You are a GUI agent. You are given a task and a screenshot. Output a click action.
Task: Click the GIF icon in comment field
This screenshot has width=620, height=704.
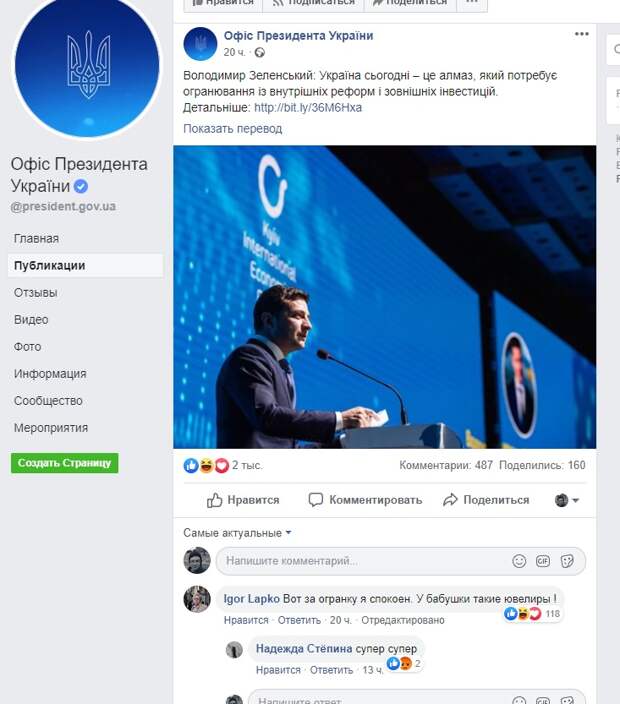click(543, 561)
